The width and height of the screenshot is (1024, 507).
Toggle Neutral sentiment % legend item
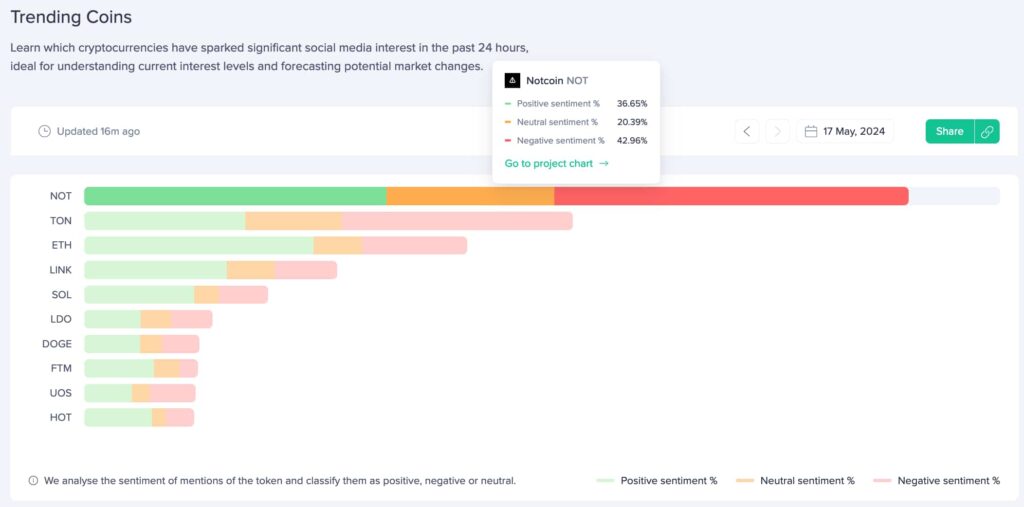(x=795, y=481)
